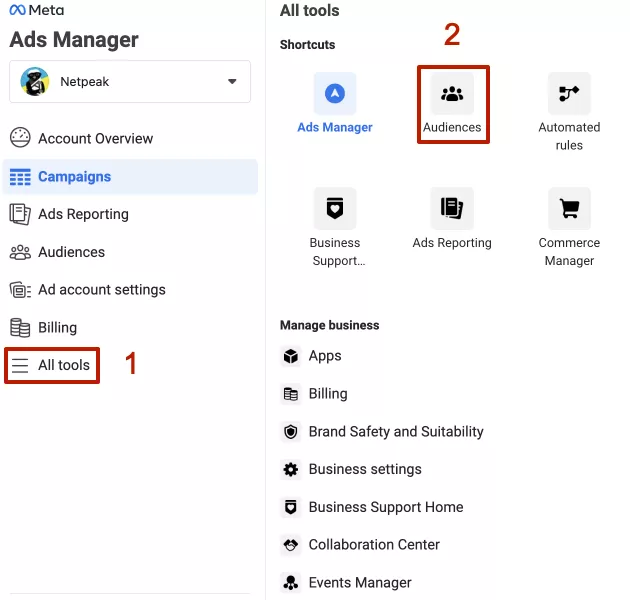Open Account Overview in sidebar
630x600 pixels.
coord(95,139)
